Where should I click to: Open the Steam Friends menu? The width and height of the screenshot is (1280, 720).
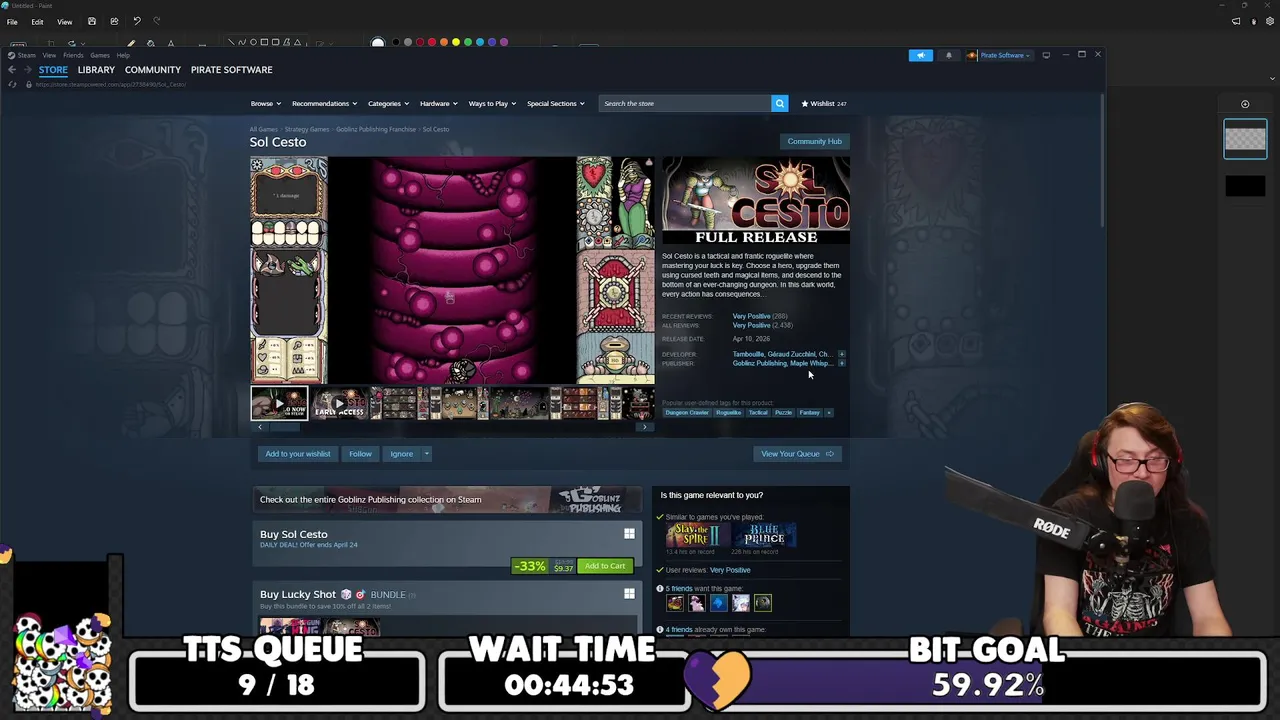73,56
